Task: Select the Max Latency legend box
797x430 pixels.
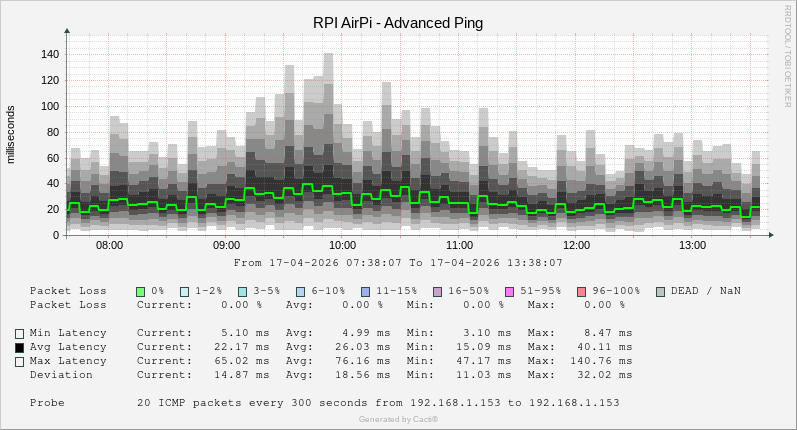Action: (19, 361)
